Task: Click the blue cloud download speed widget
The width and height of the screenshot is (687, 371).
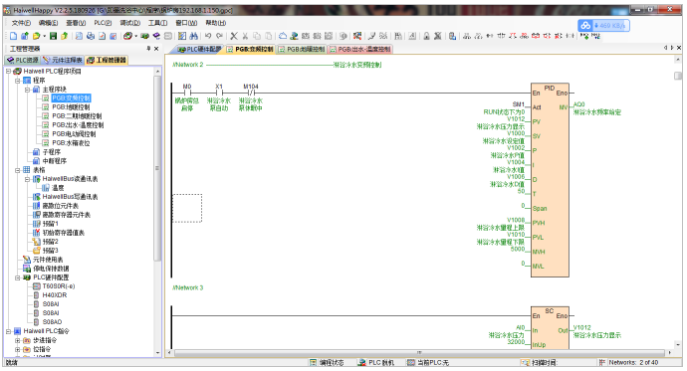Action: point(604,26)
